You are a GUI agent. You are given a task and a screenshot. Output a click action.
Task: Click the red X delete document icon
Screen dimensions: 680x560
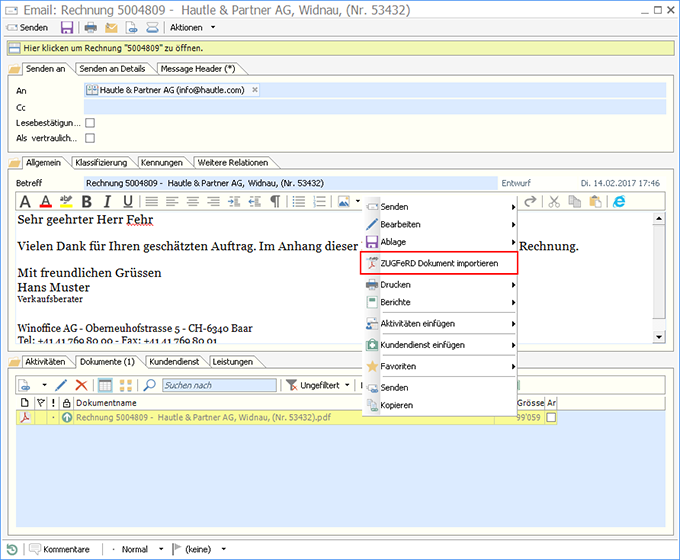(81, 385)
